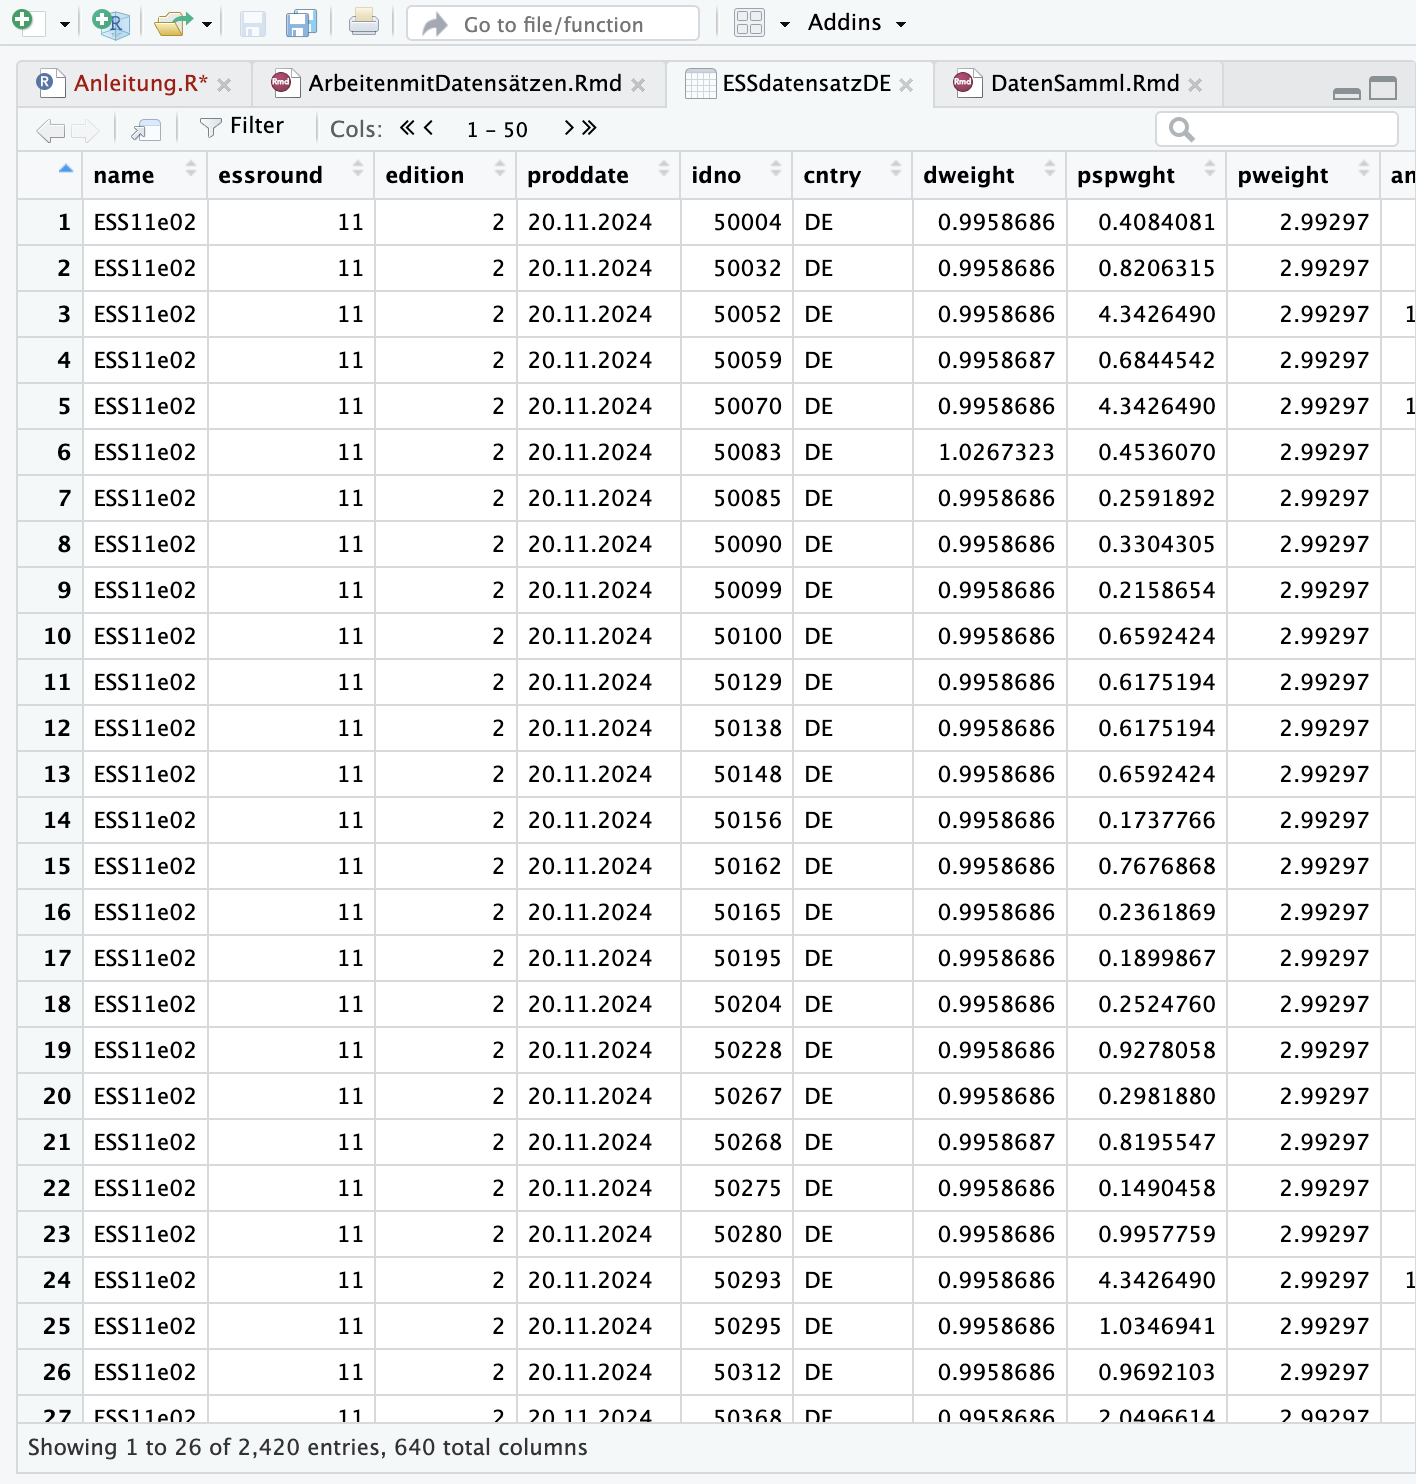
Task: Click the Print icon
Action: (x=363, y=23)
